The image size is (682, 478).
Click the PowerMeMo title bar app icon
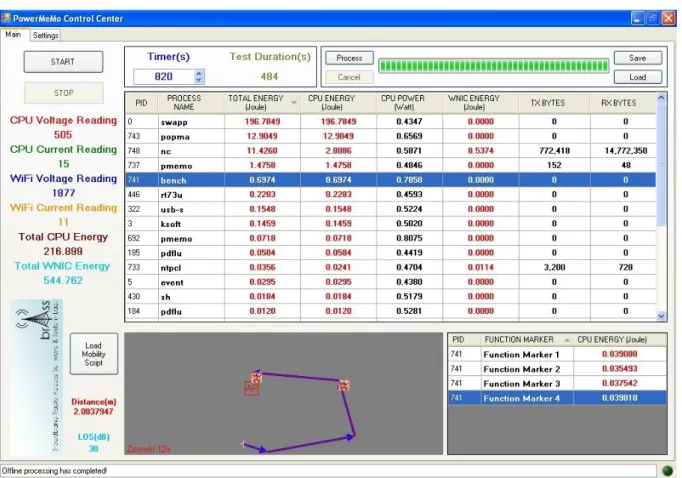click(6, 18)
